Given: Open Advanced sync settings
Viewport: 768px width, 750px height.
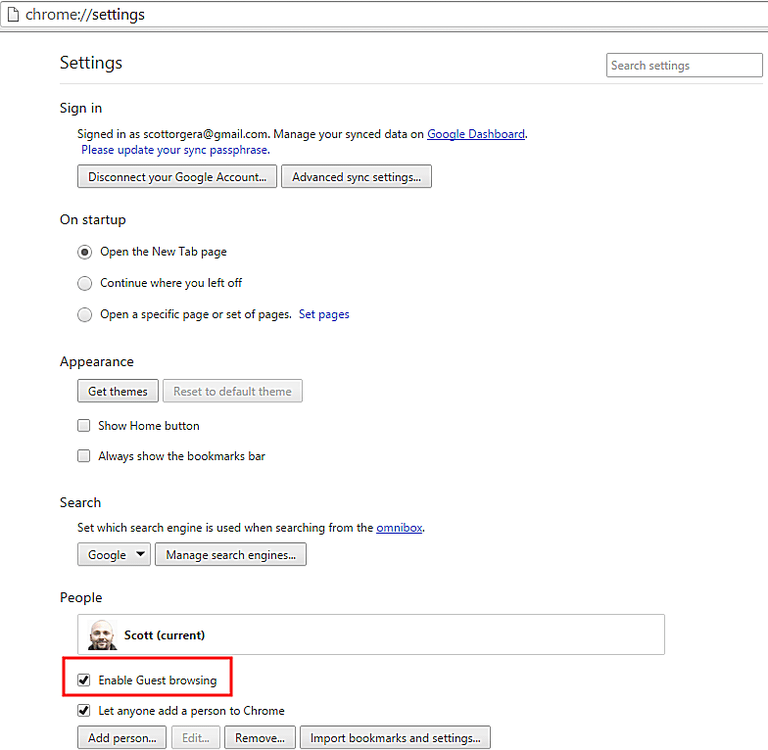Looking at the screenshot, I should click(356, 177).
